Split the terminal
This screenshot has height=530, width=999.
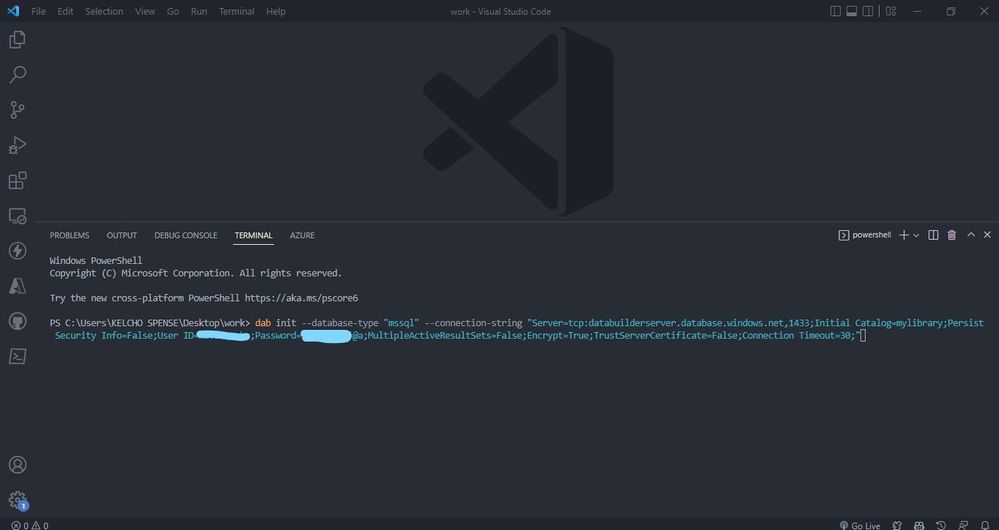[x=933, y=235]
